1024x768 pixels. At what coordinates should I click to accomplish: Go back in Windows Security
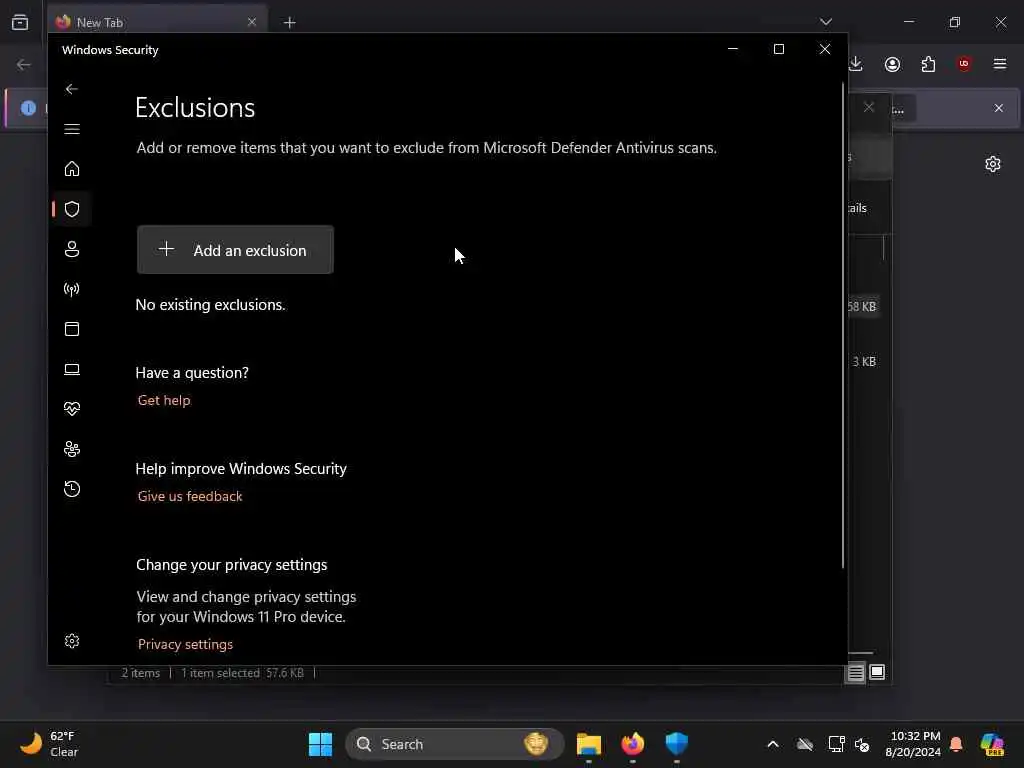72,89
